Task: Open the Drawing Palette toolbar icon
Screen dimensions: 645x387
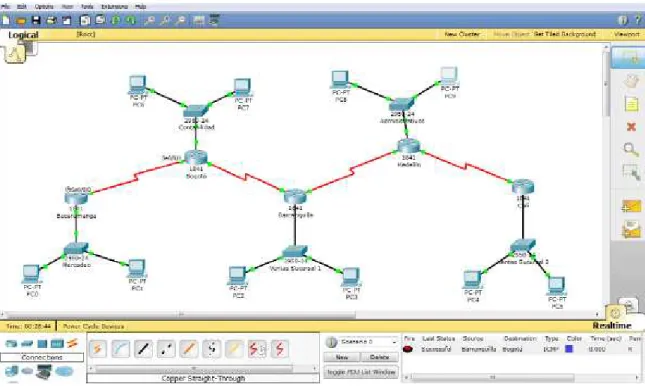Action: click(x=199, y=20)
